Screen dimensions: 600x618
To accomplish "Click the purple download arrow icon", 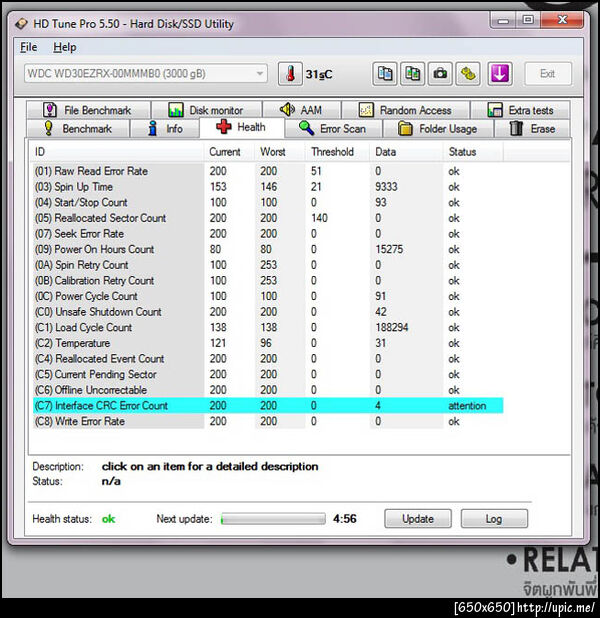I will coord(499,74).
